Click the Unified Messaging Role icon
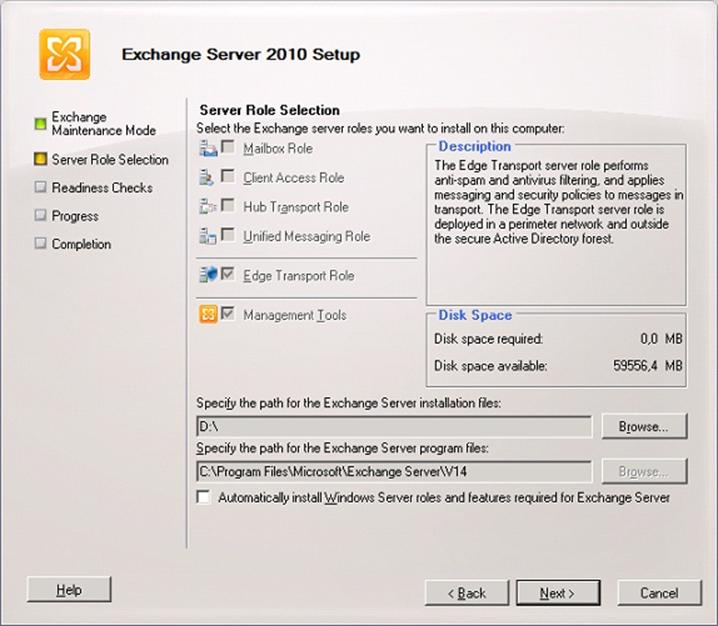 tap(208, 236)
